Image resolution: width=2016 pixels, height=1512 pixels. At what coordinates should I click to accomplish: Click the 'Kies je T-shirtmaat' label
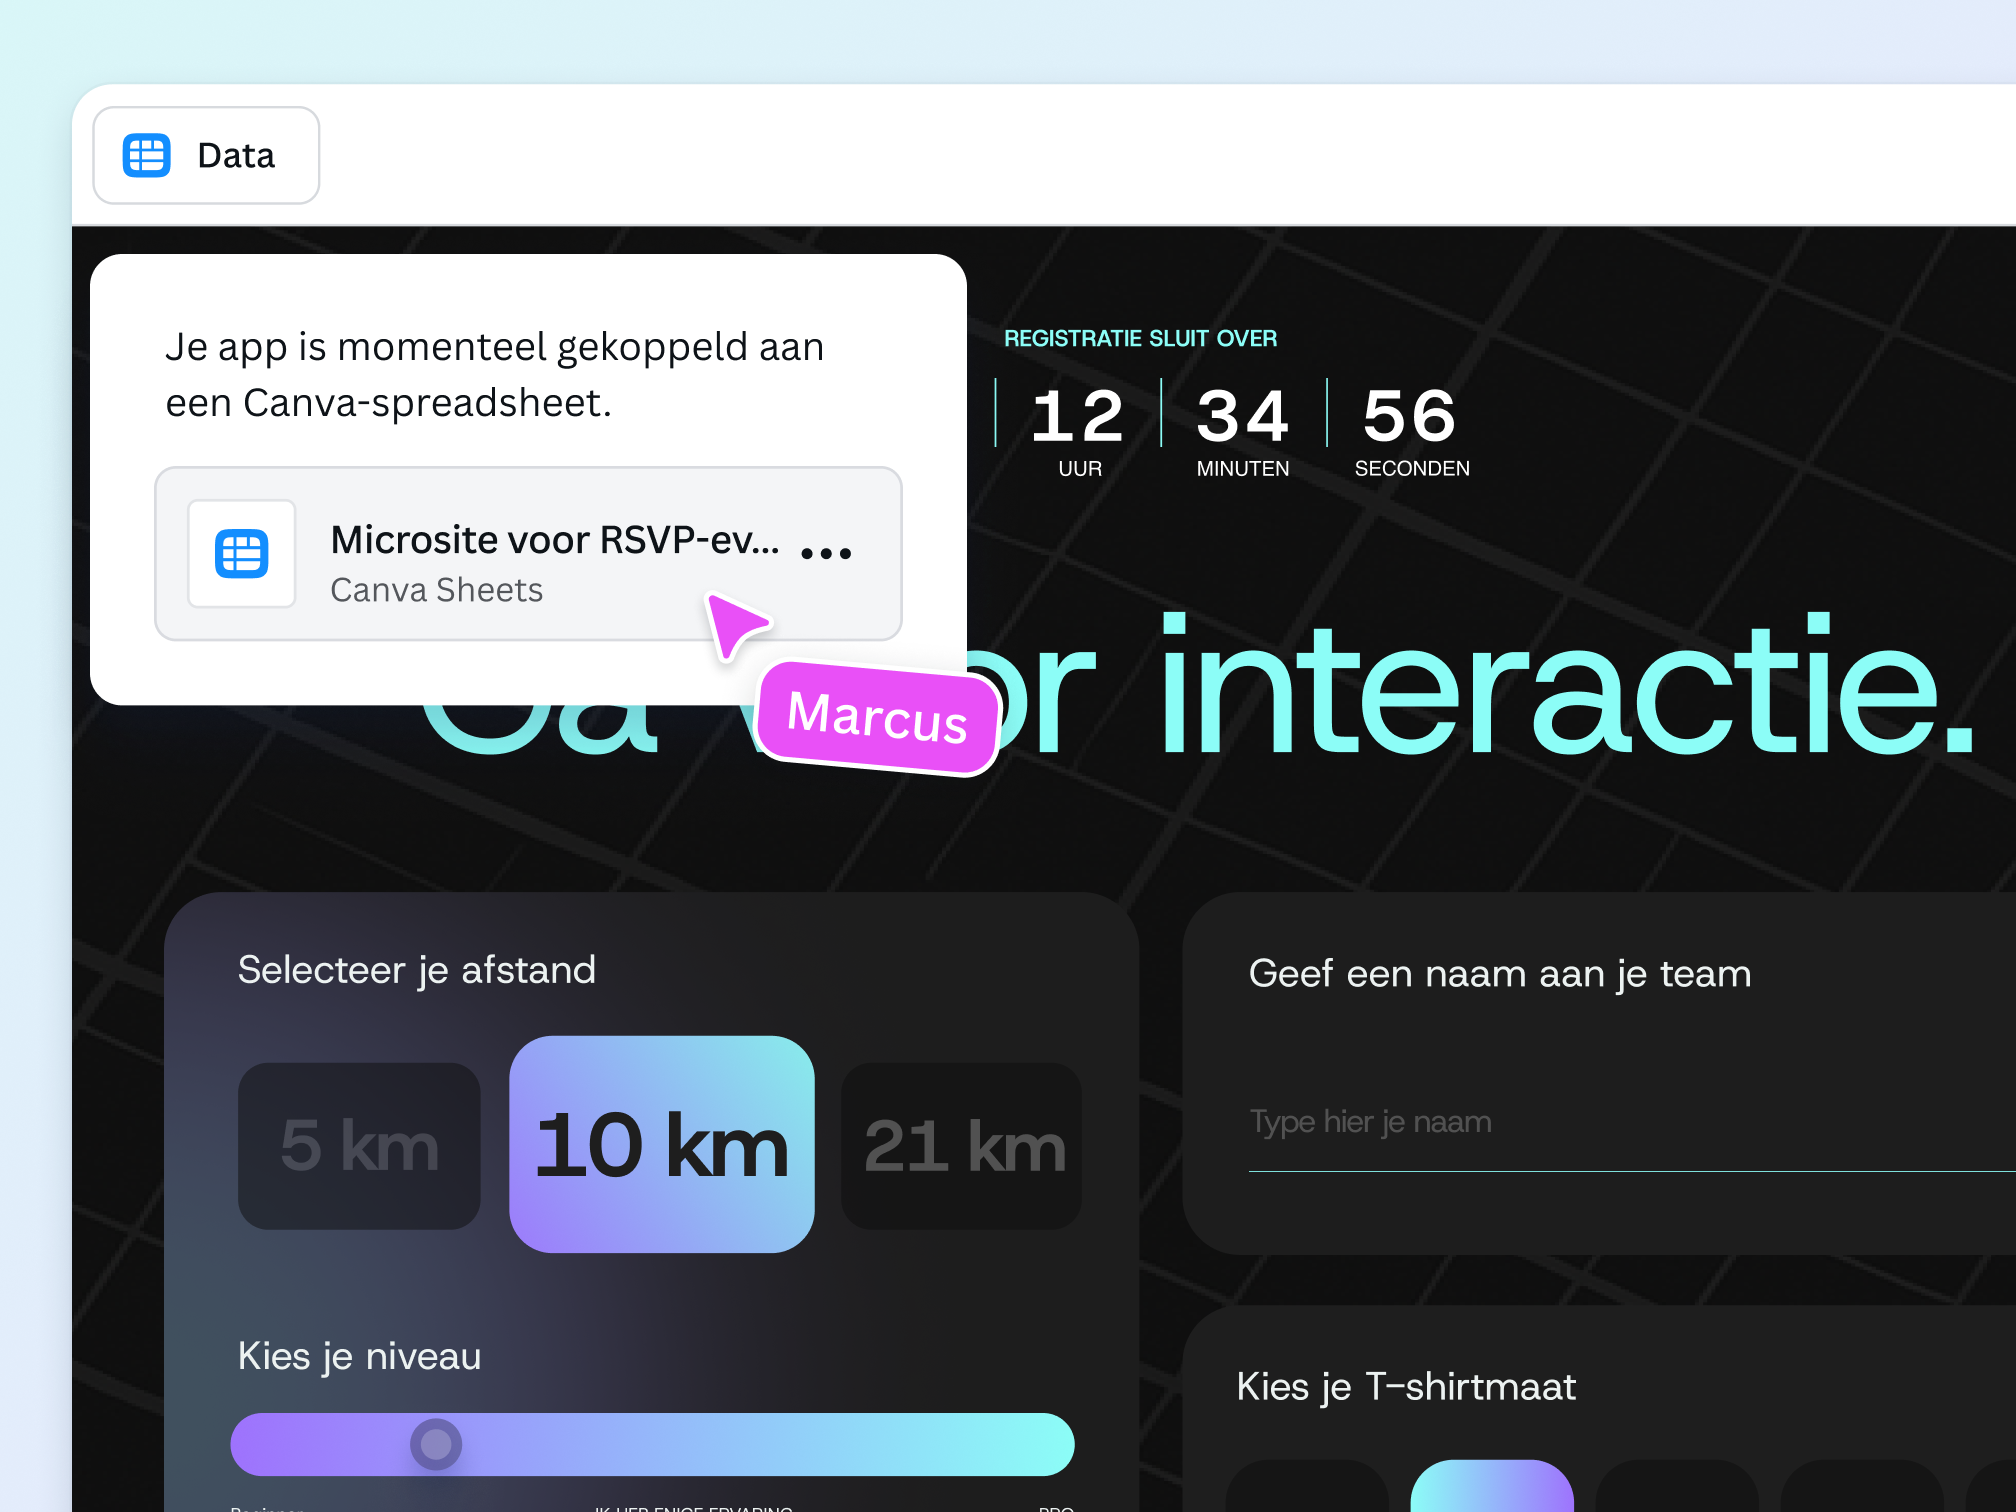(1406, 1387)
